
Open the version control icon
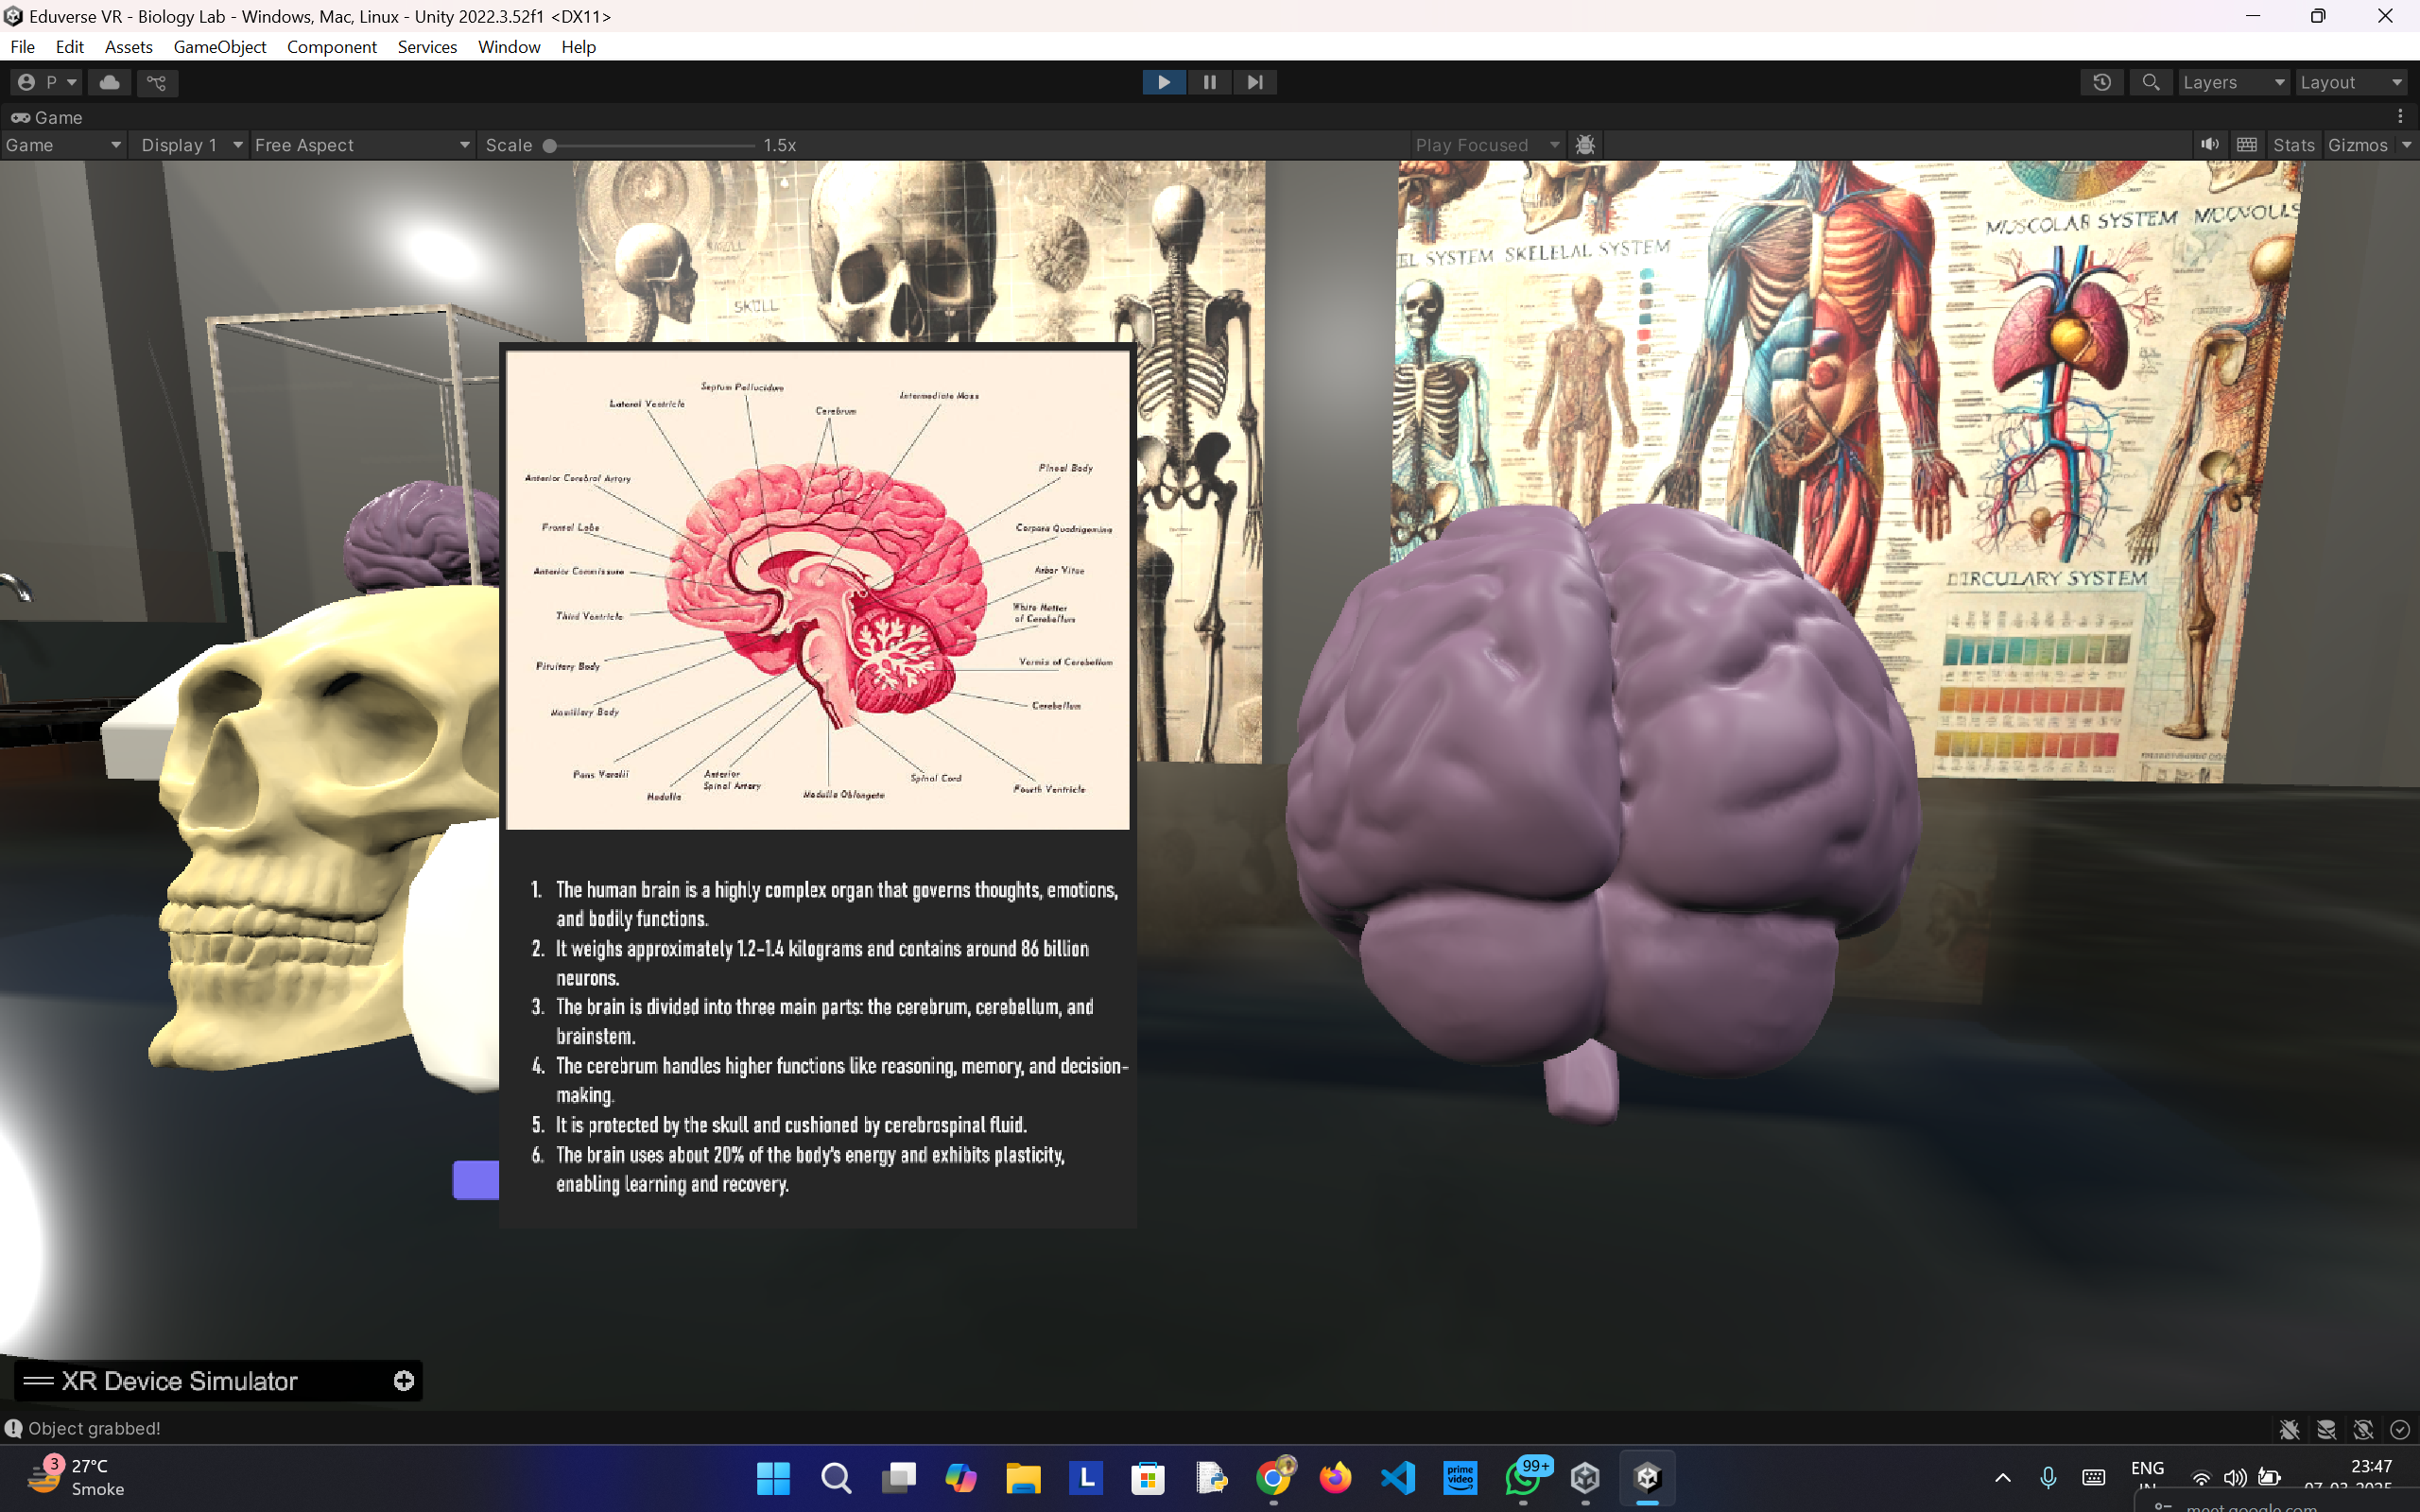[157, 82]
